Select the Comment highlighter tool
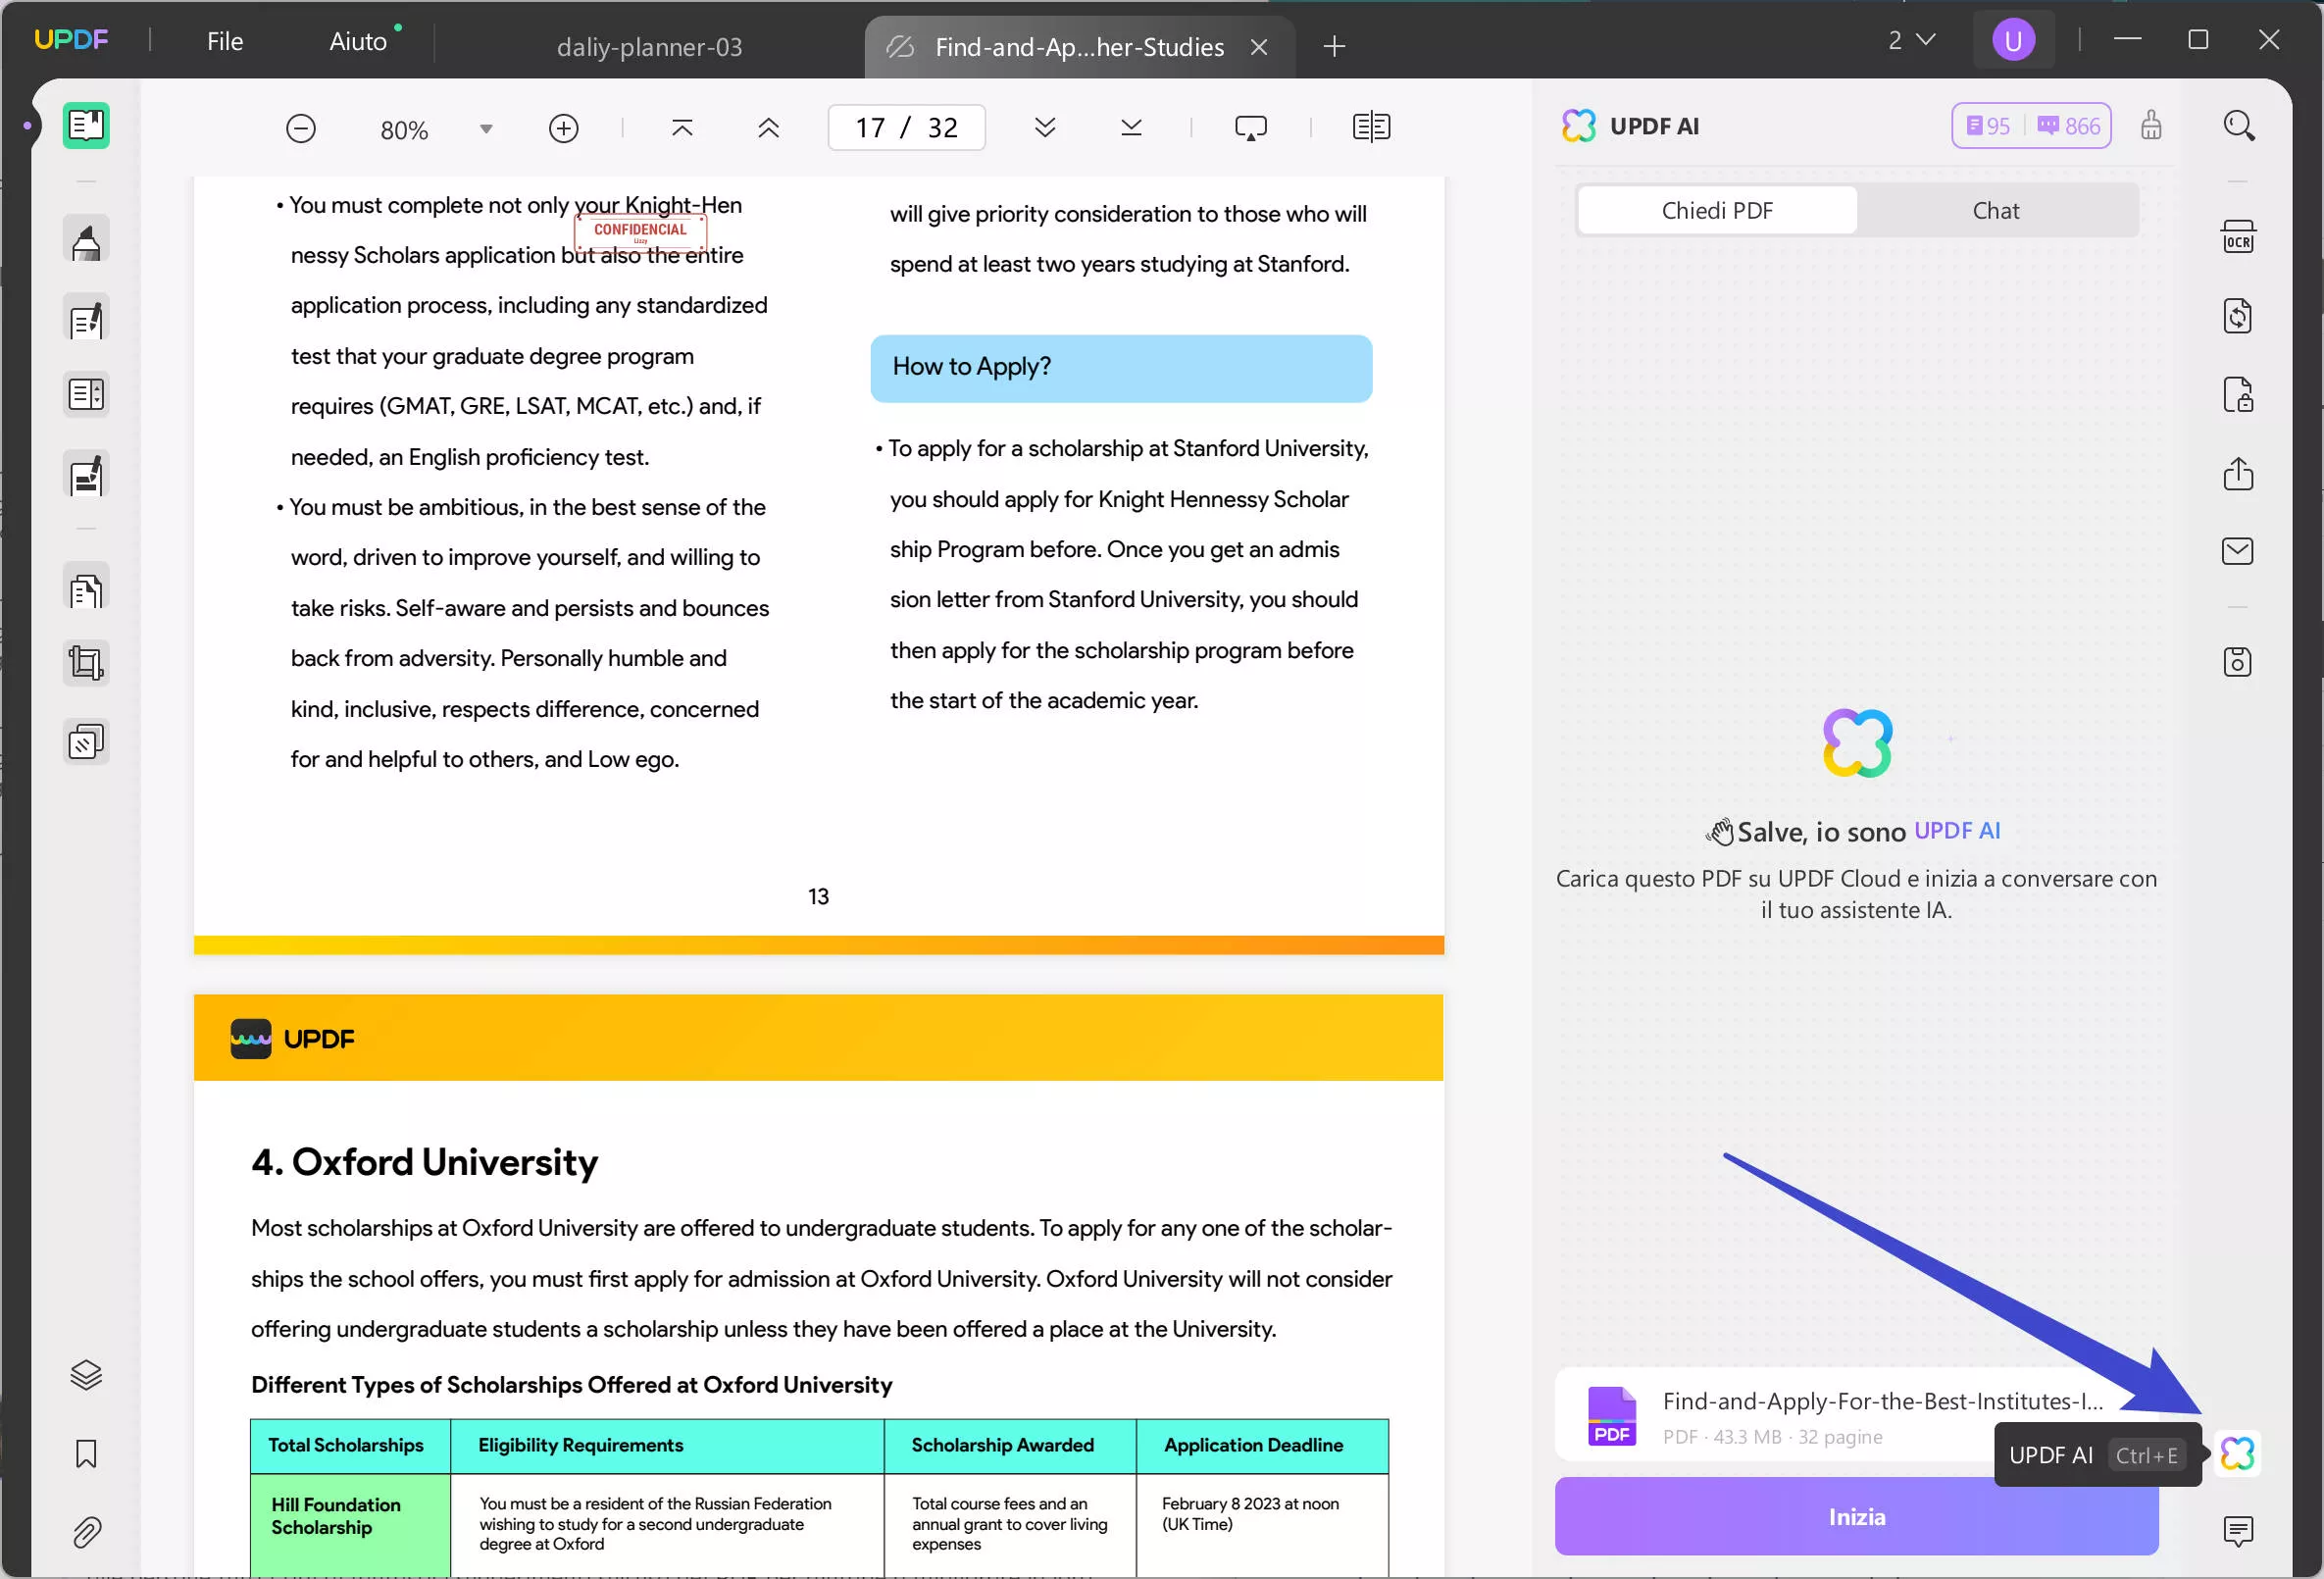 tap(86, 241)
